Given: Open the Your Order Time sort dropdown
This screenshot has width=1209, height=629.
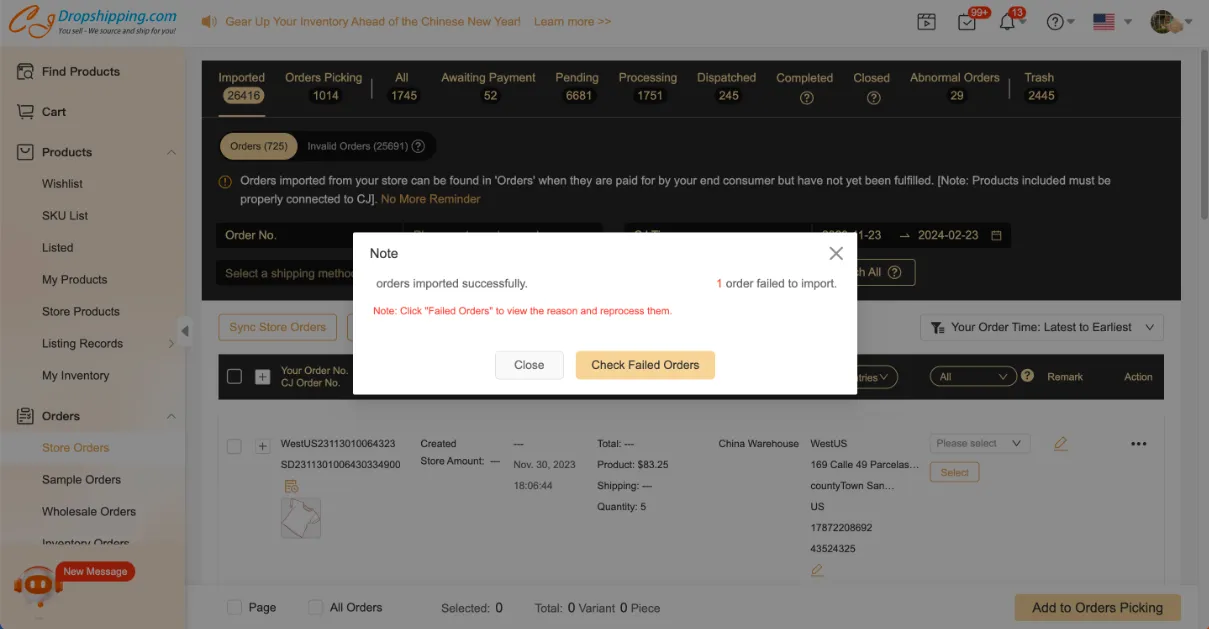Looking at the screenshot, I should [x=1042, y=327].
